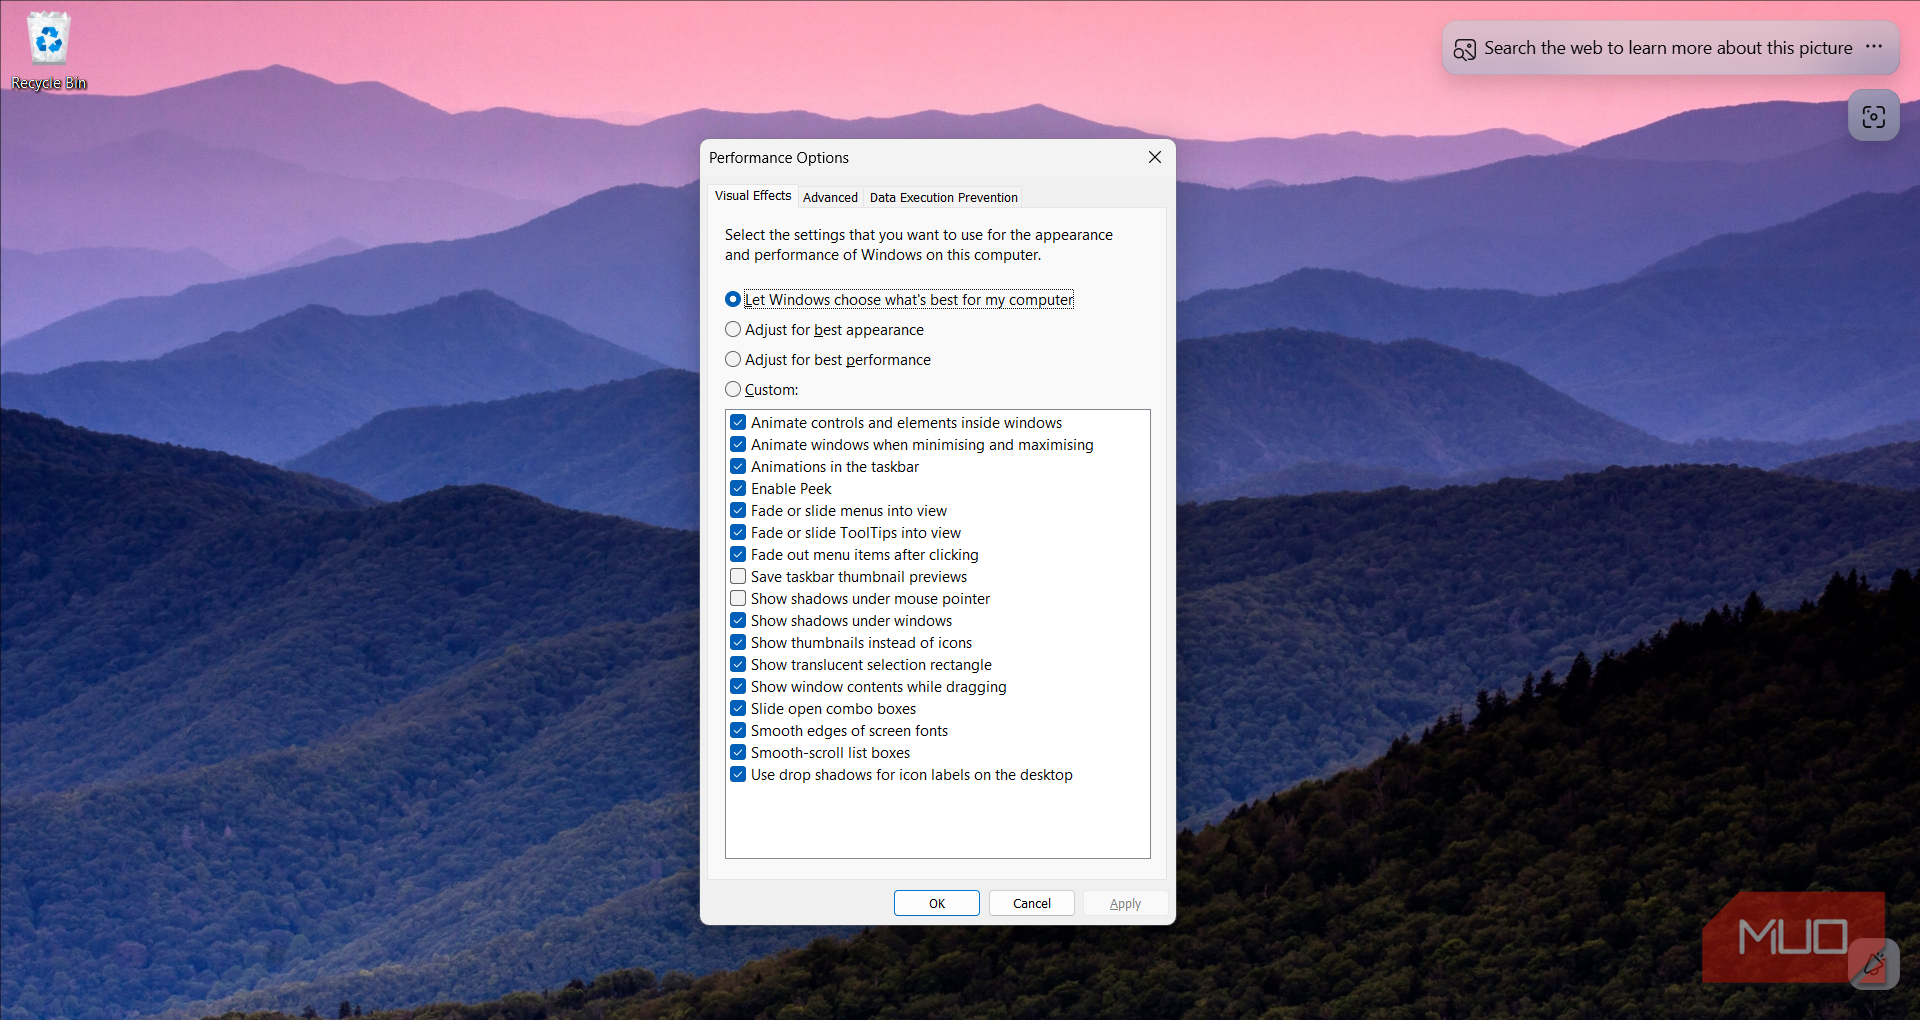This screenshot has width=1920, height=1020.
Task: Switch to the Advanced tab
Action: click(x=830, y=197)
